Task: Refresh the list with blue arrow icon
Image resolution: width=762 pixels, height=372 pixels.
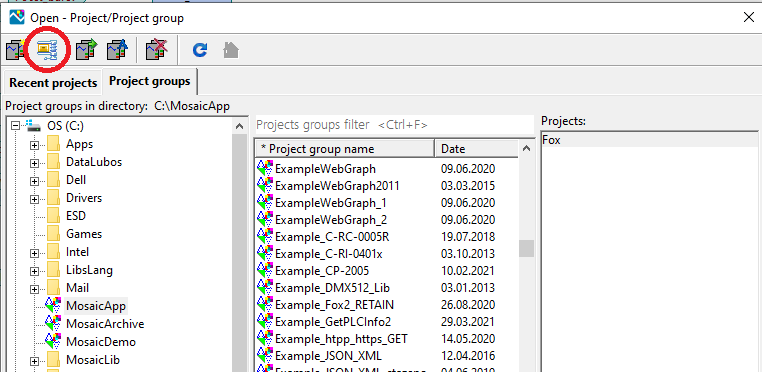Action: pyautogui.click(x=200, y=50)
